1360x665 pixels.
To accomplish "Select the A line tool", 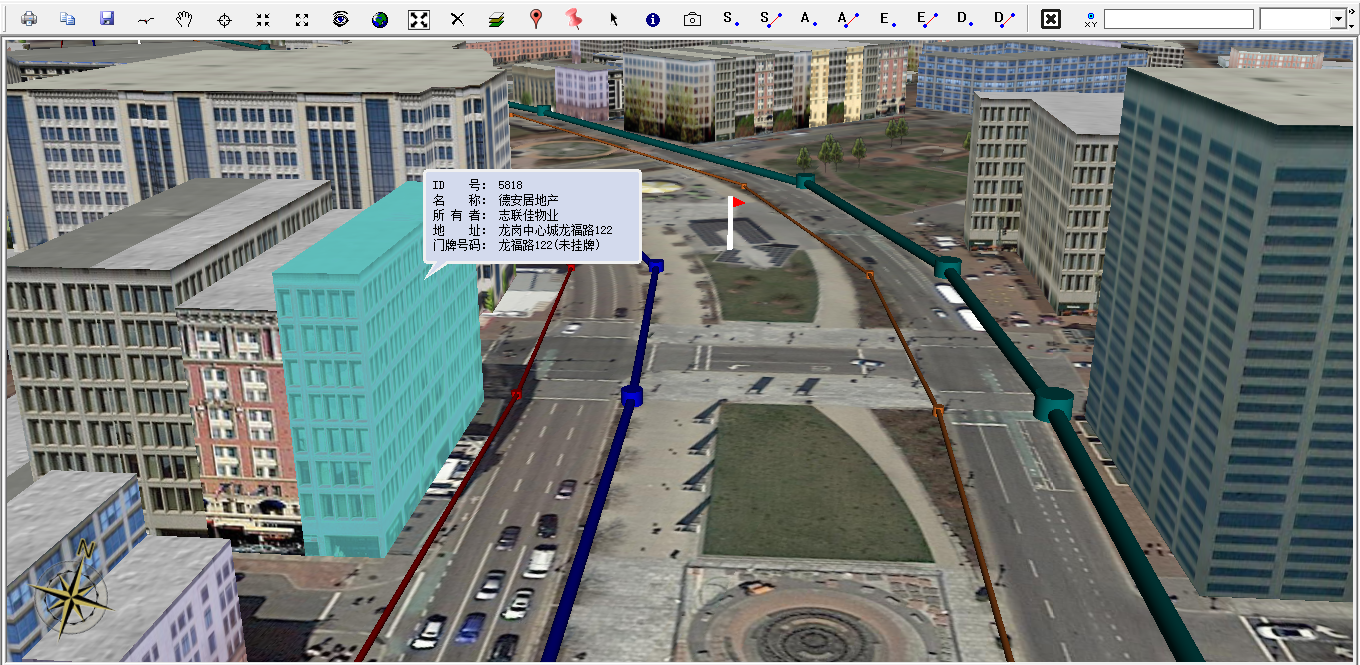I will coord(848,19).
